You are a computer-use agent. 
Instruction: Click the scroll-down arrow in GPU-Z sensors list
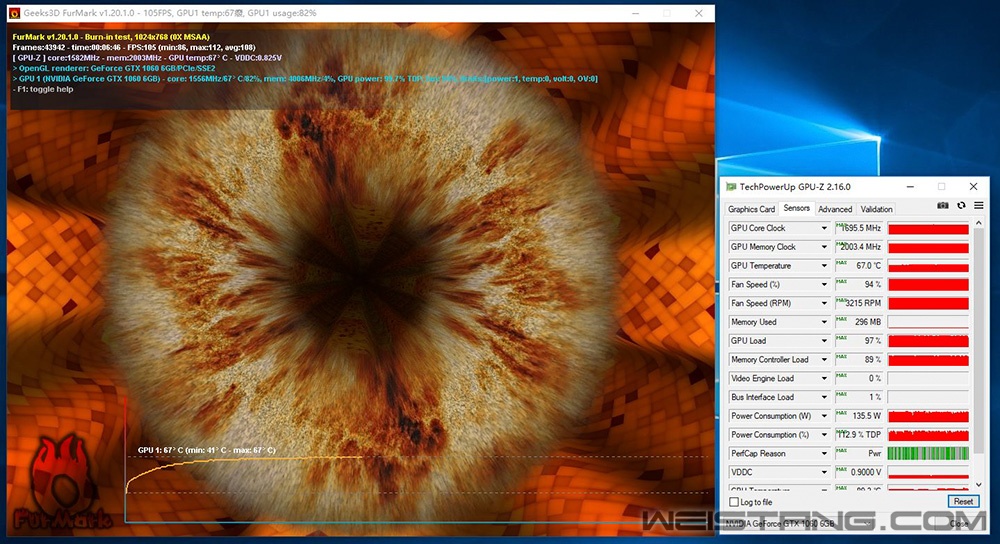pos(979,485)
